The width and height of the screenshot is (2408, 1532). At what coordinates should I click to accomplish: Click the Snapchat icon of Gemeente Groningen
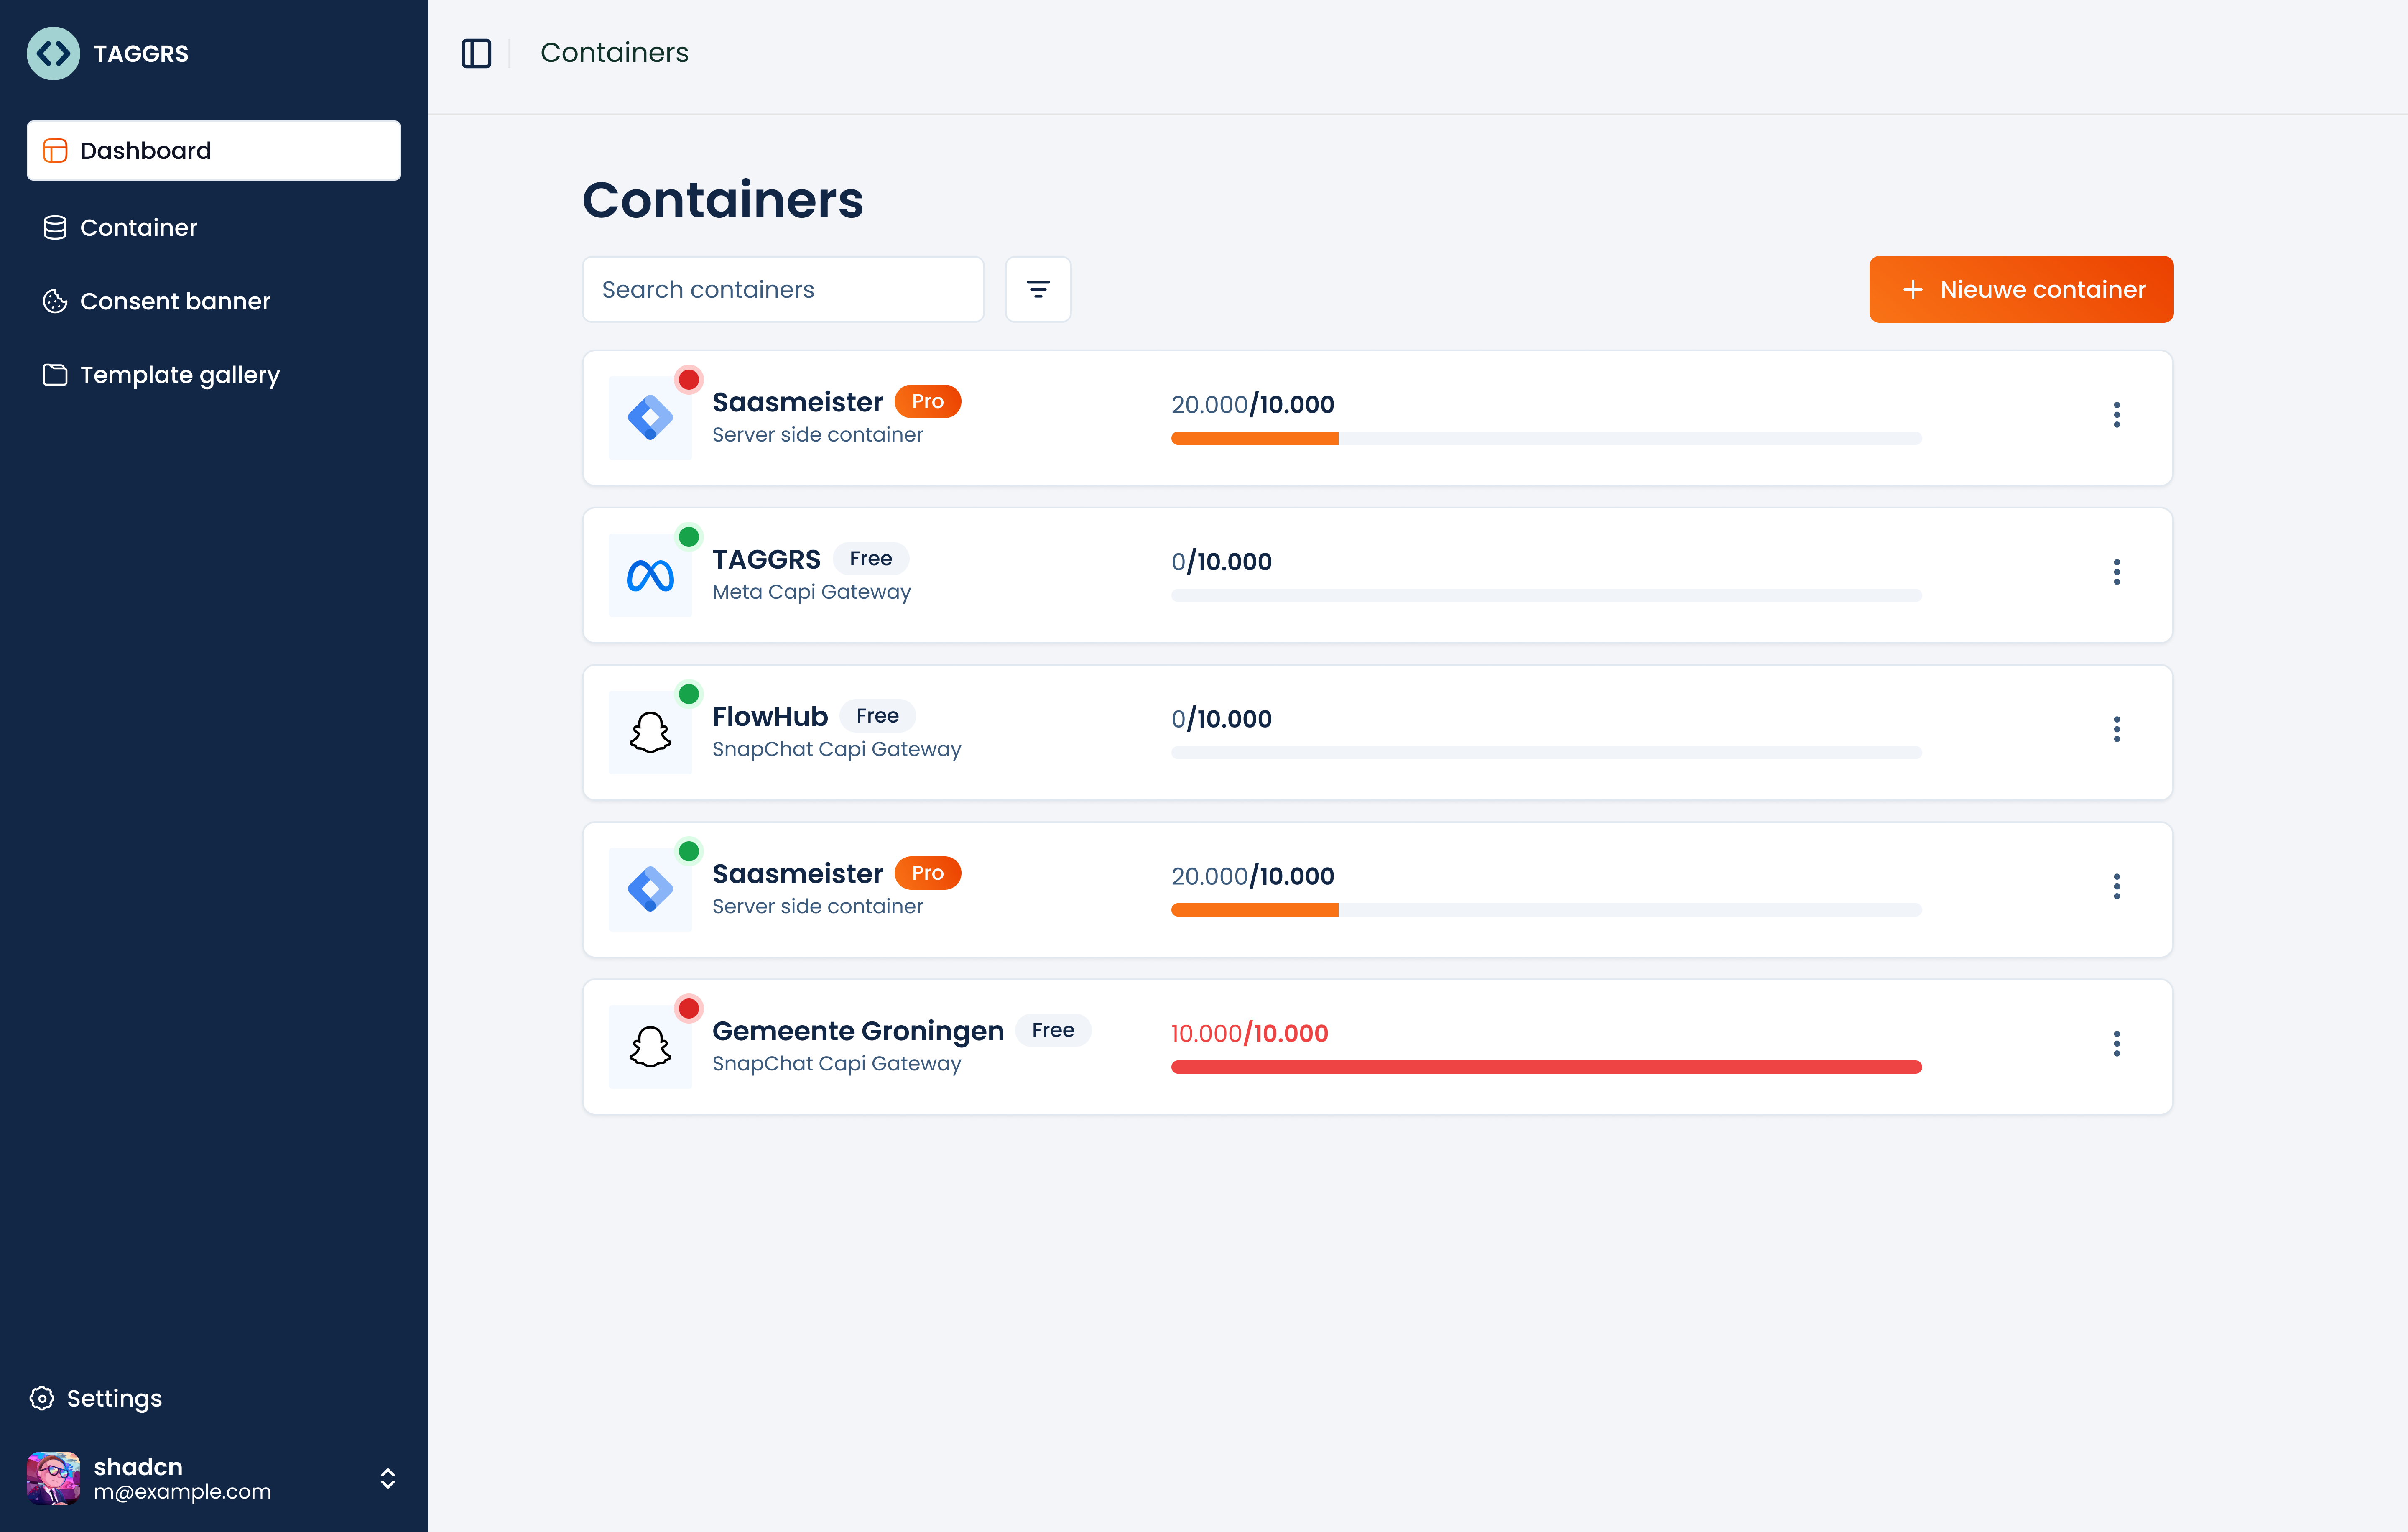pos(650,1047)
